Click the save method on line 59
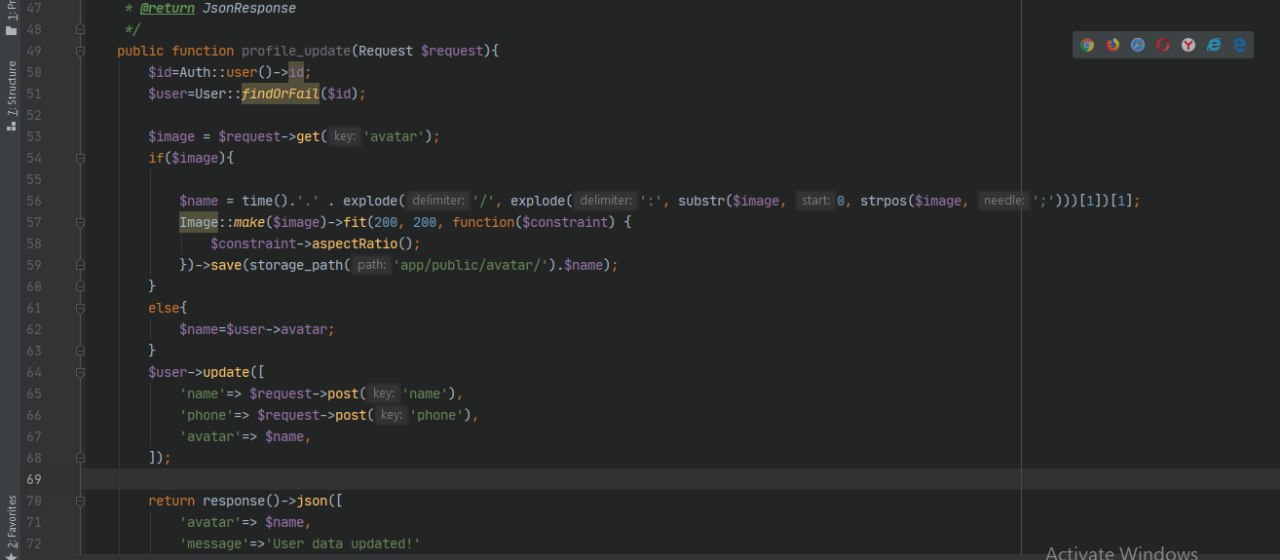Image resolution: width=1280 pixels, height=560 pixels. [x=226, y=265]
